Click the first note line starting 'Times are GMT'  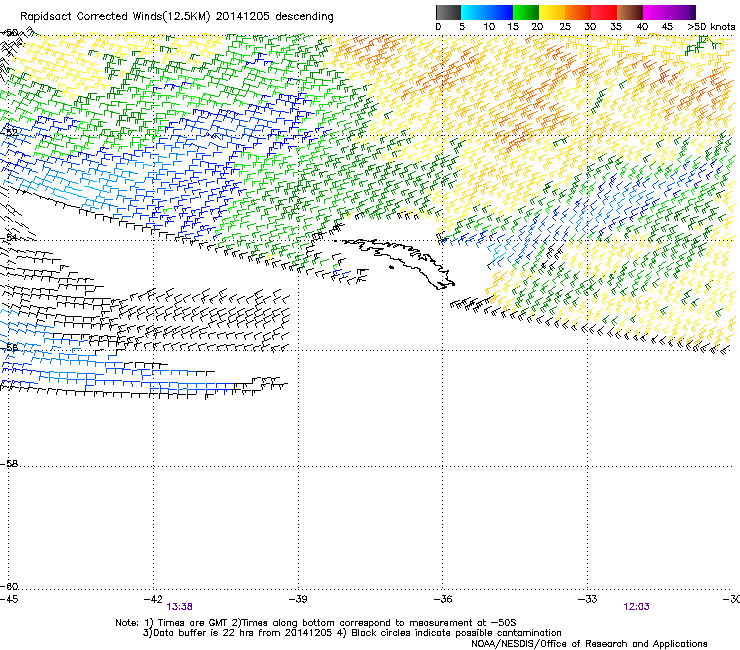pyautogui.click(x=316, y=623)
